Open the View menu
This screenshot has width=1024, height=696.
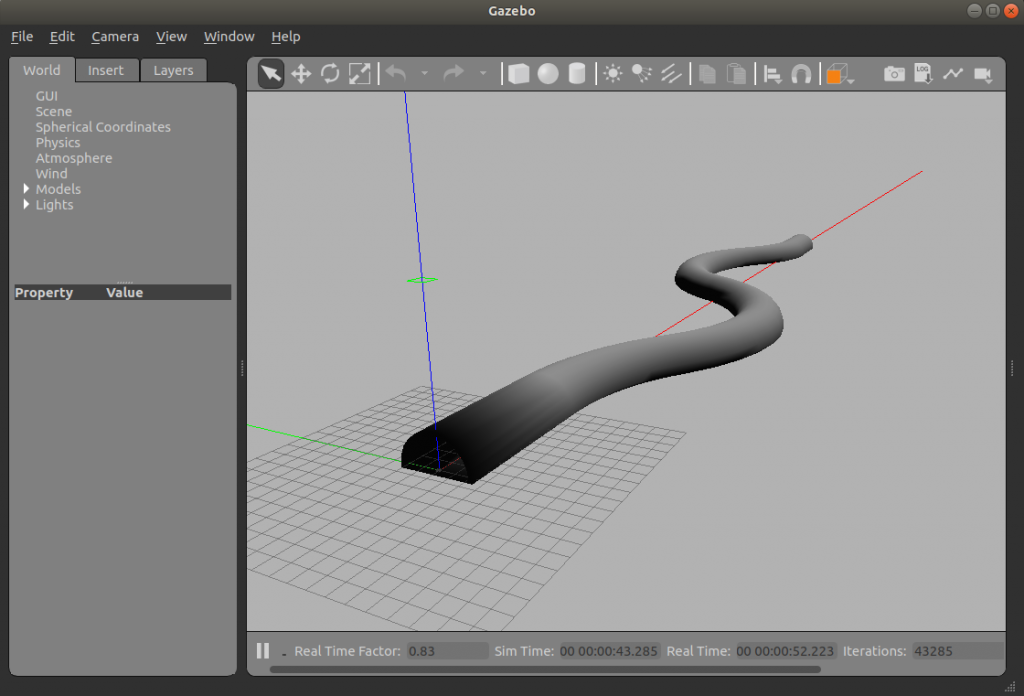point(171,37)
